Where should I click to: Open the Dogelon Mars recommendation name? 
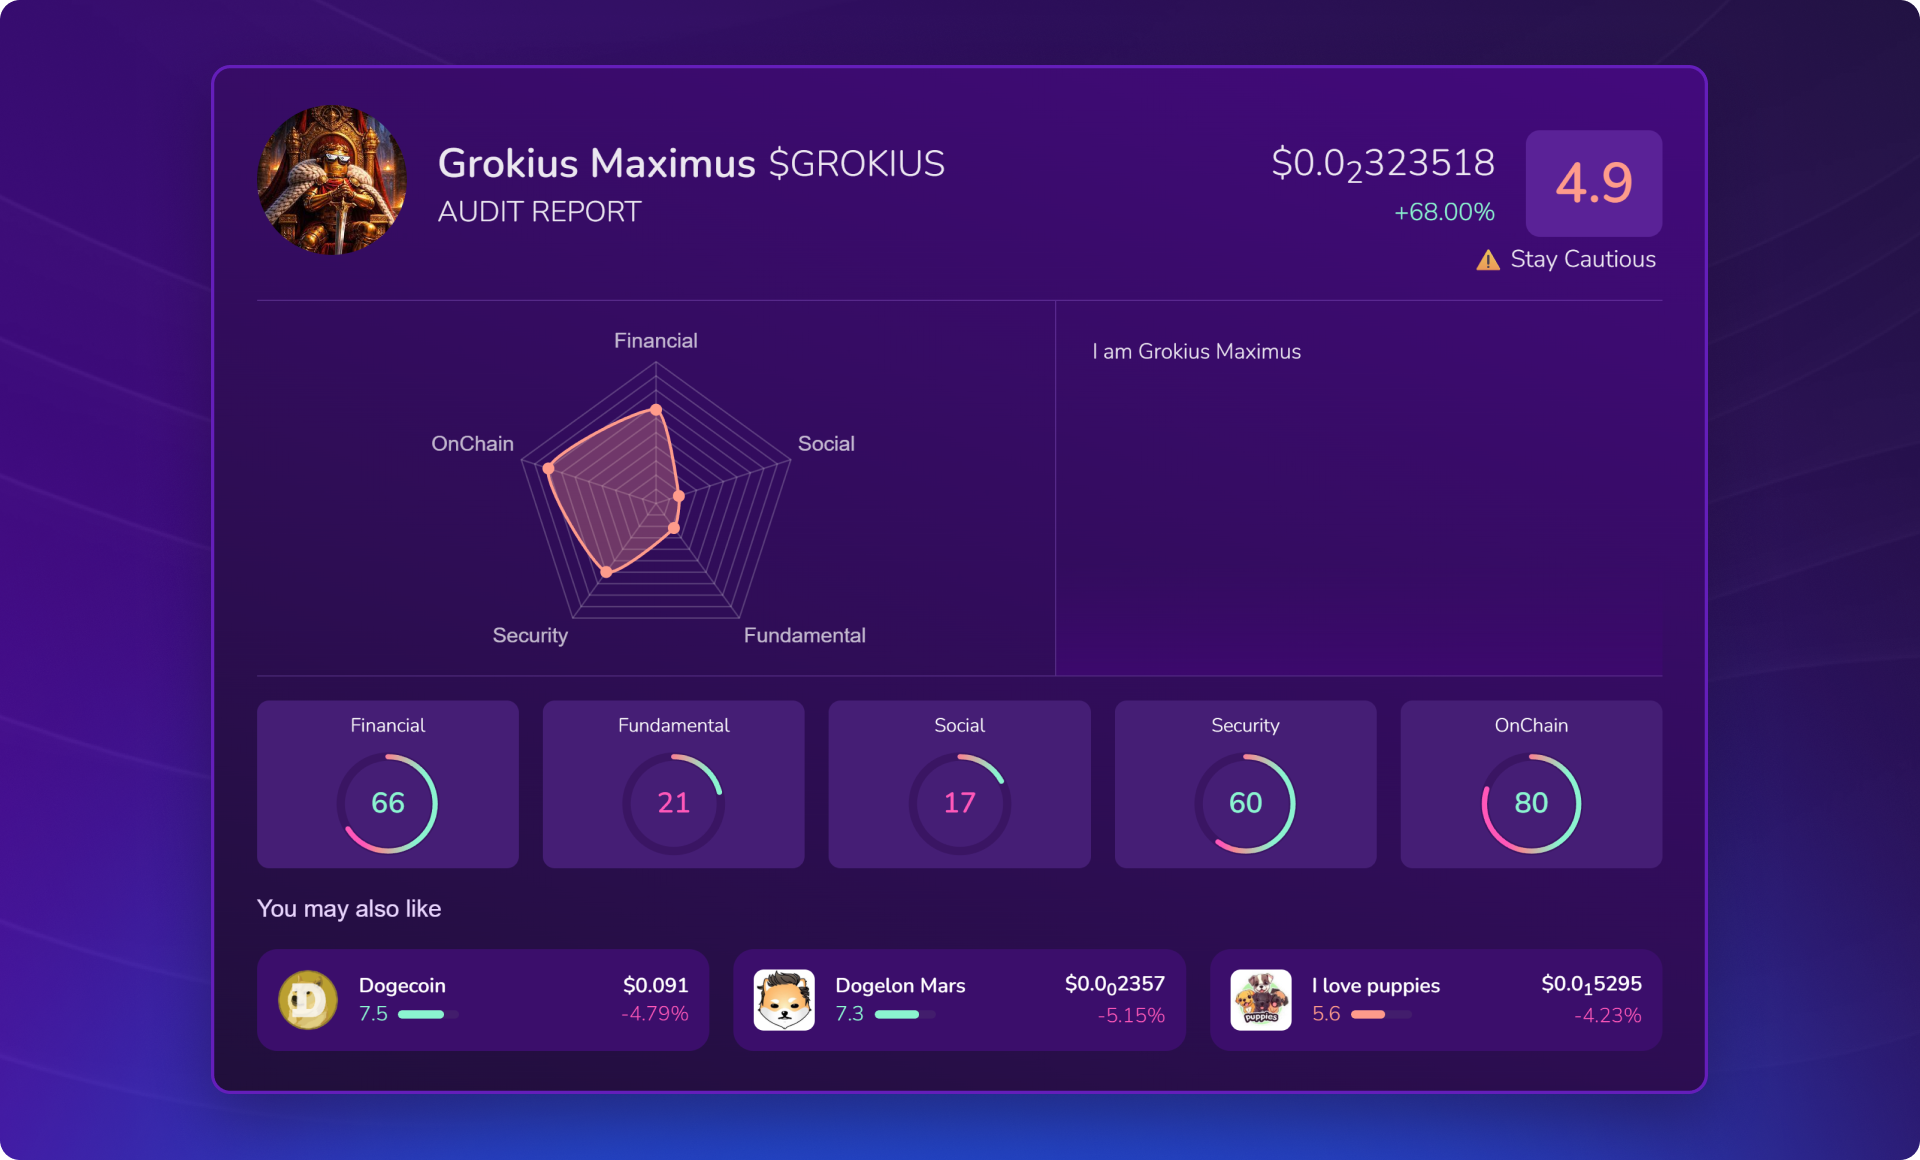[x=900, y=986]
